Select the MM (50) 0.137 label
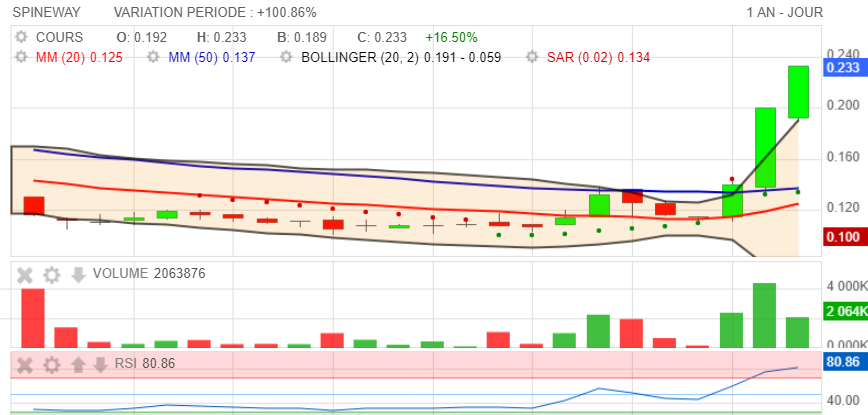 pyautogui.click(x=212, y=57)
